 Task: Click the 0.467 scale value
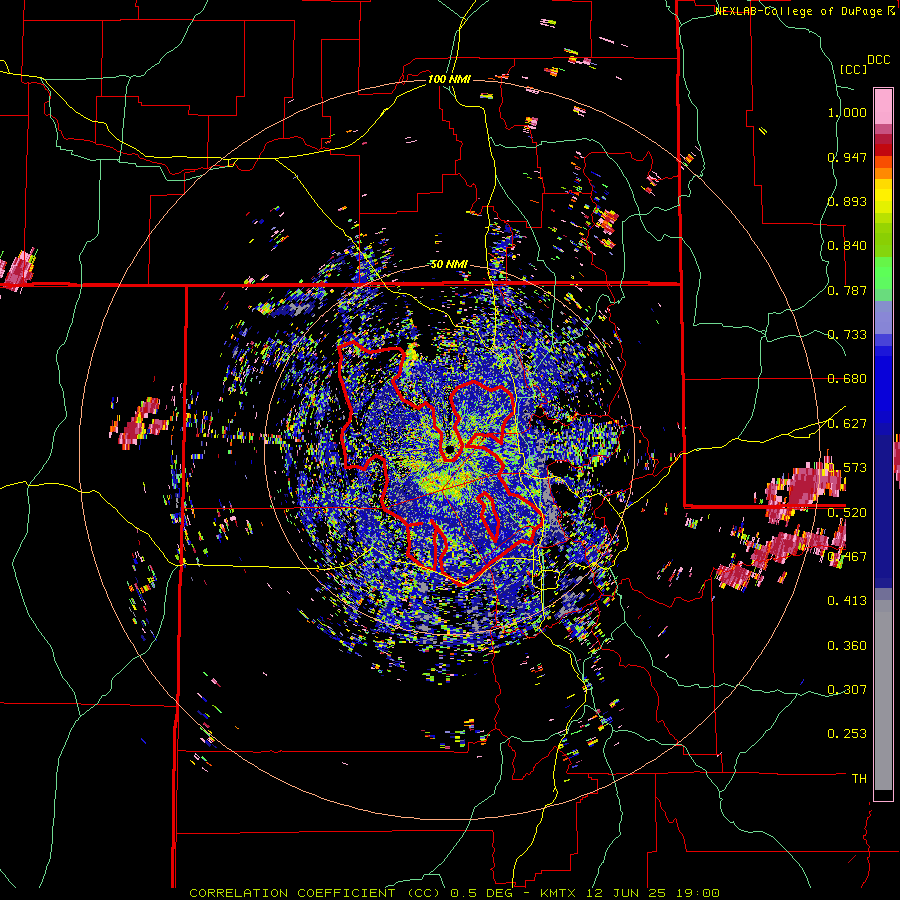(847, 556)
